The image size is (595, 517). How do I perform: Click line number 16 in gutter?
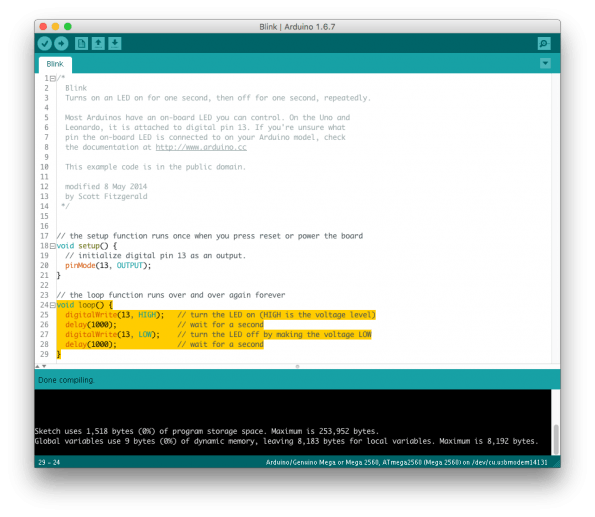pyautogui.click(x=44, y=226)
